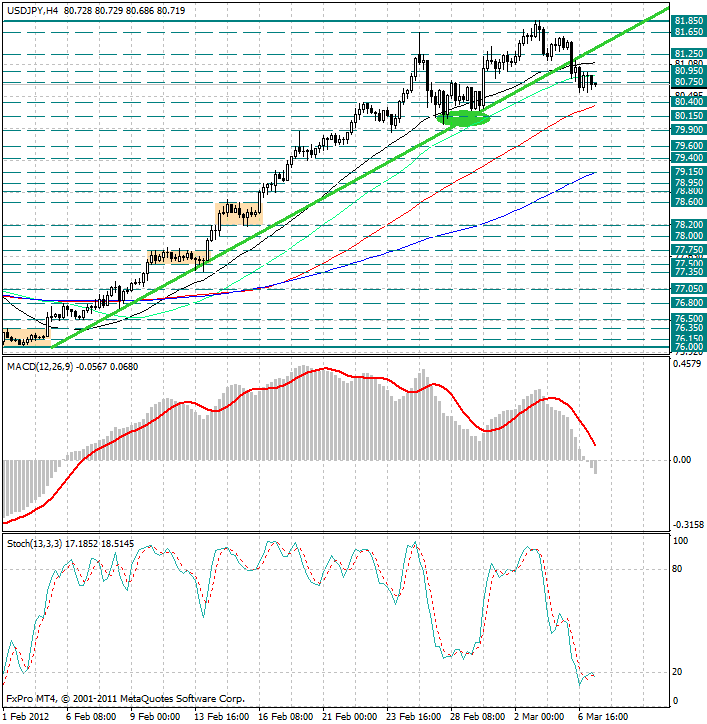
Task: Click the 77.750 price axis label
Action: pos(689,250)
